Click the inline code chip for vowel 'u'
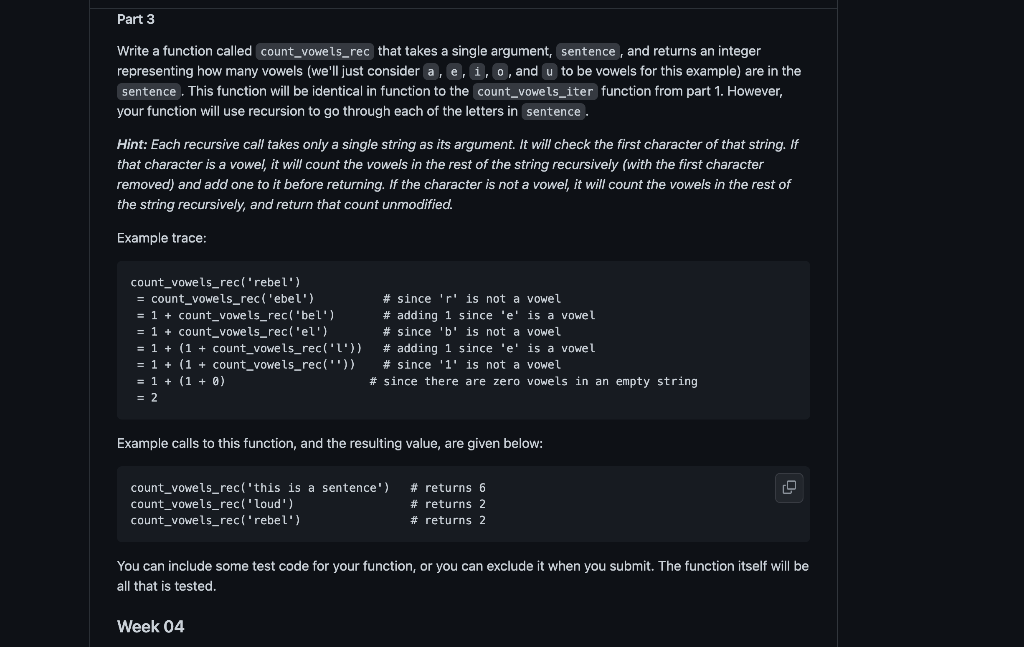Screen dimensions: 1024x647 pyautogui.click(x=549, y=72)
